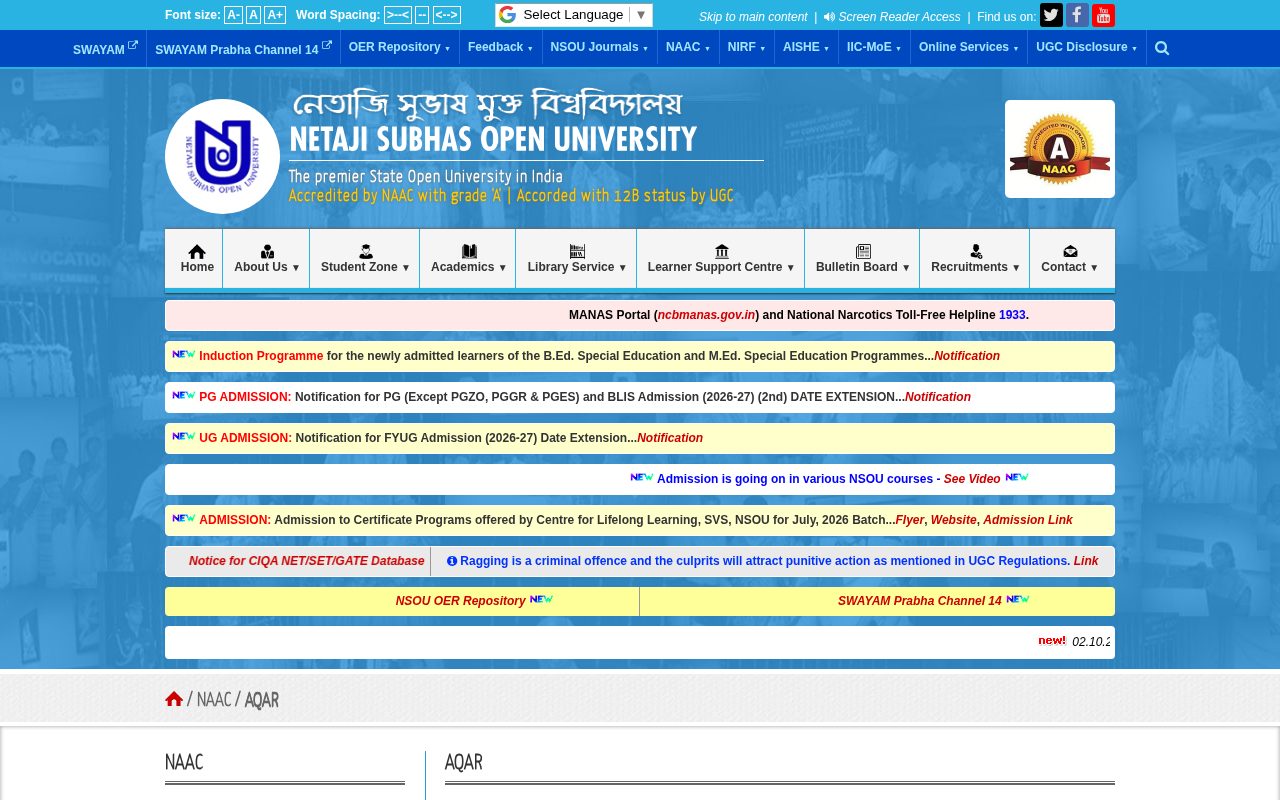Open the NIRF top menu
This screenshot has width=1280, height=800.
click(746, 48)
